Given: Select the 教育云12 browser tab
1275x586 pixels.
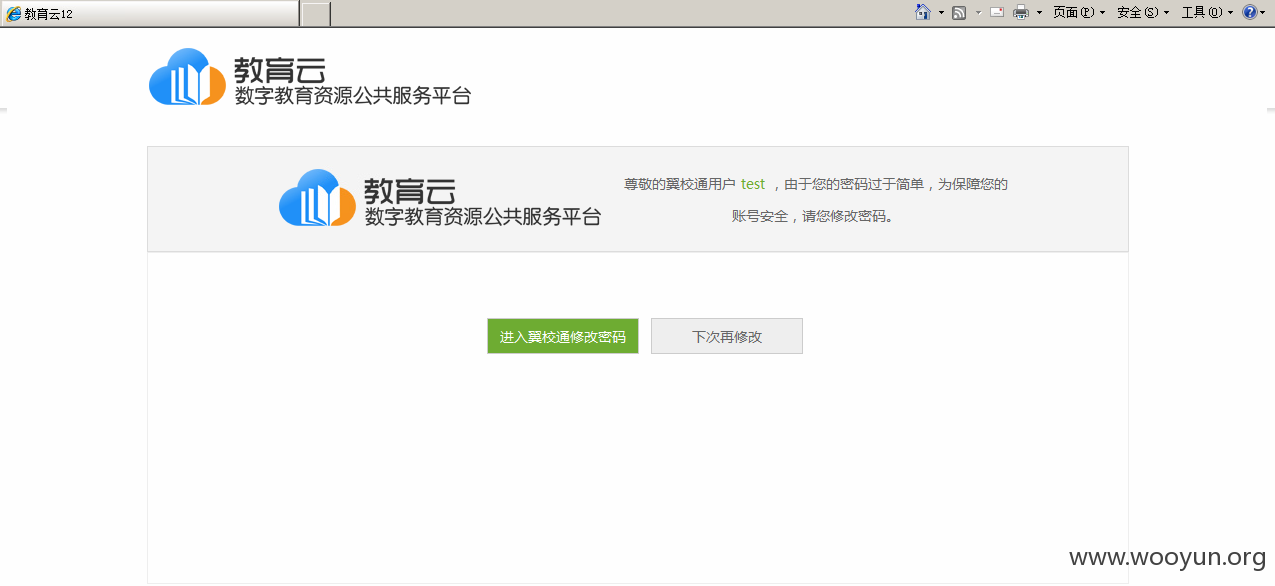Looking at the screenshot, I should pos(149,14).
